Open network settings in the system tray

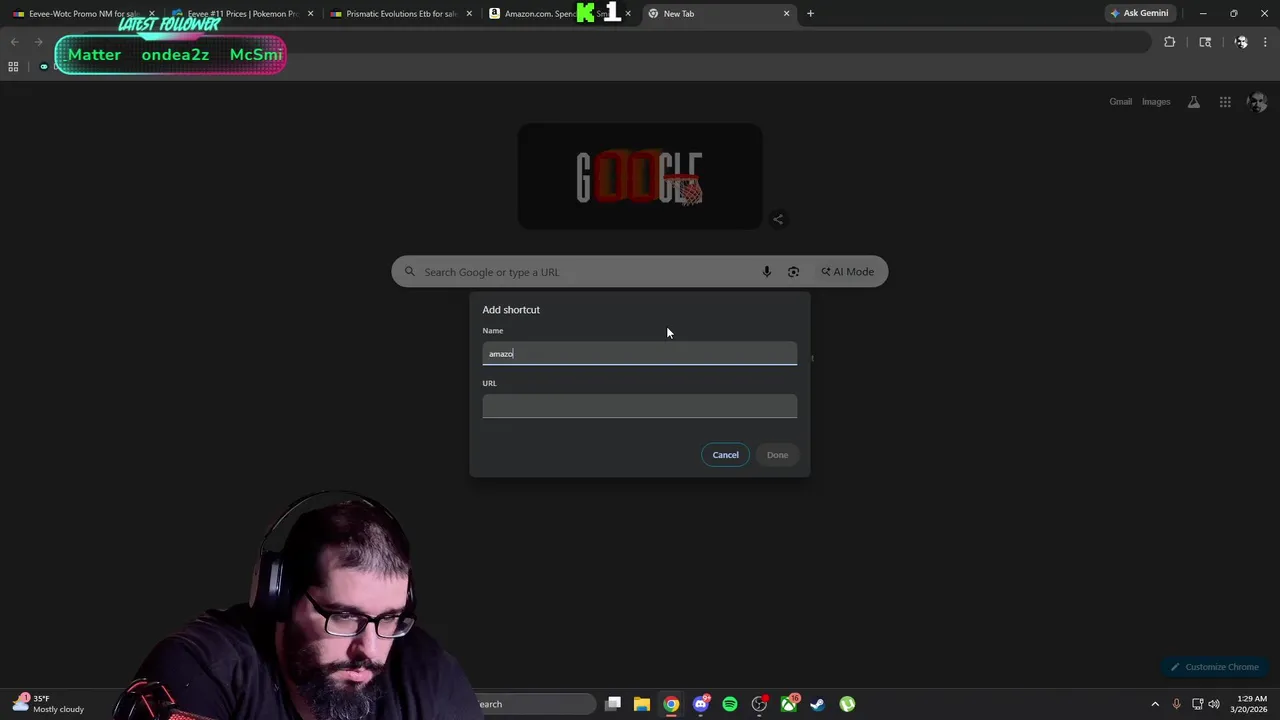1197,704
